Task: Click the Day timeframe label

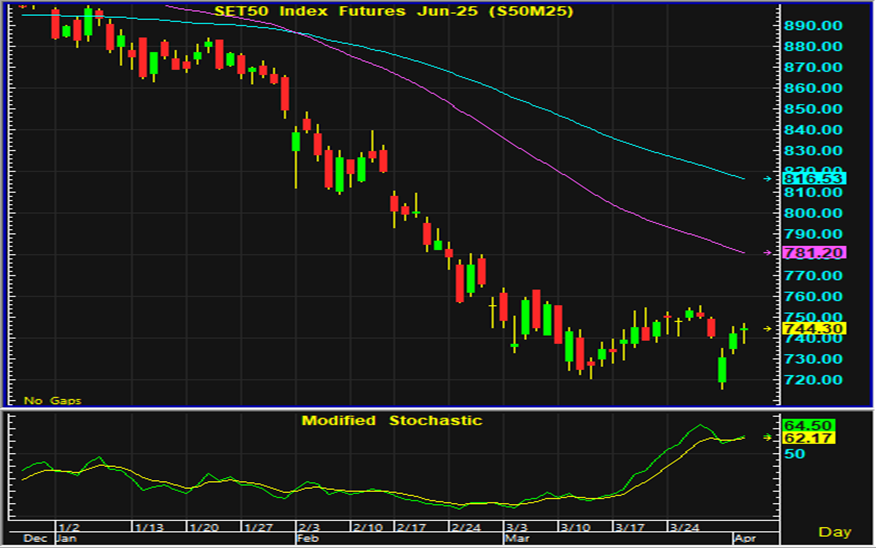Action: pos(835,532)
